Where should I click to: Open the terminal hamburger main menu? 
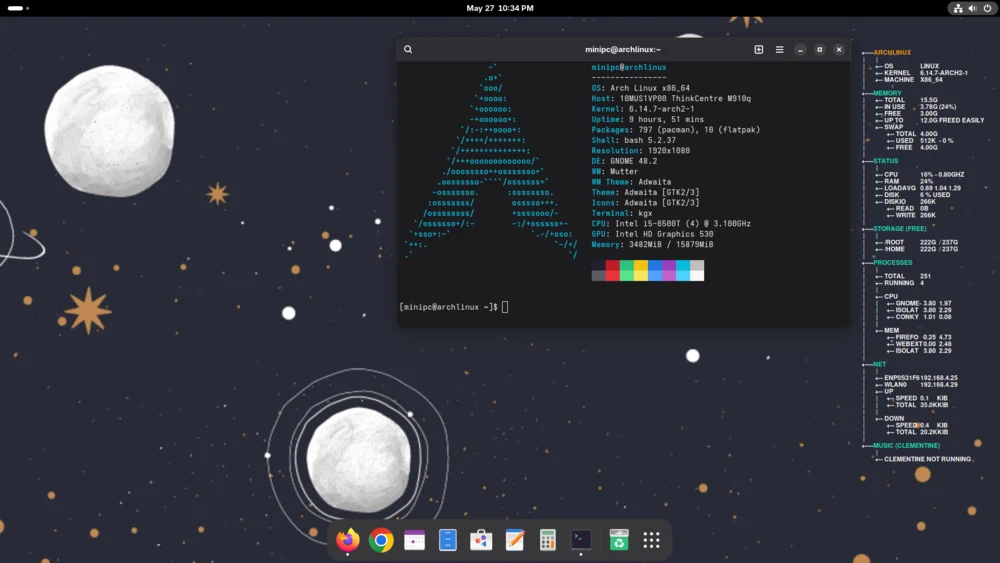point(779,49)
